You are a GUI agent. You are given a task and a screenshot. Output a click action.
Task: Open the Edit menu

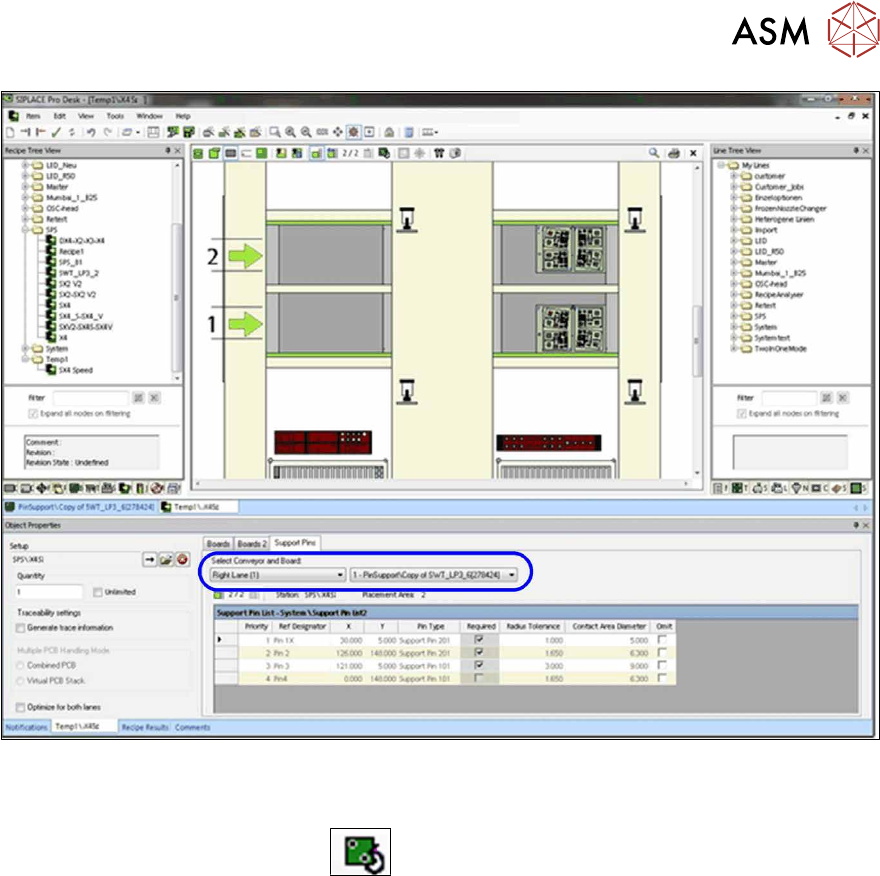[59, 116]
